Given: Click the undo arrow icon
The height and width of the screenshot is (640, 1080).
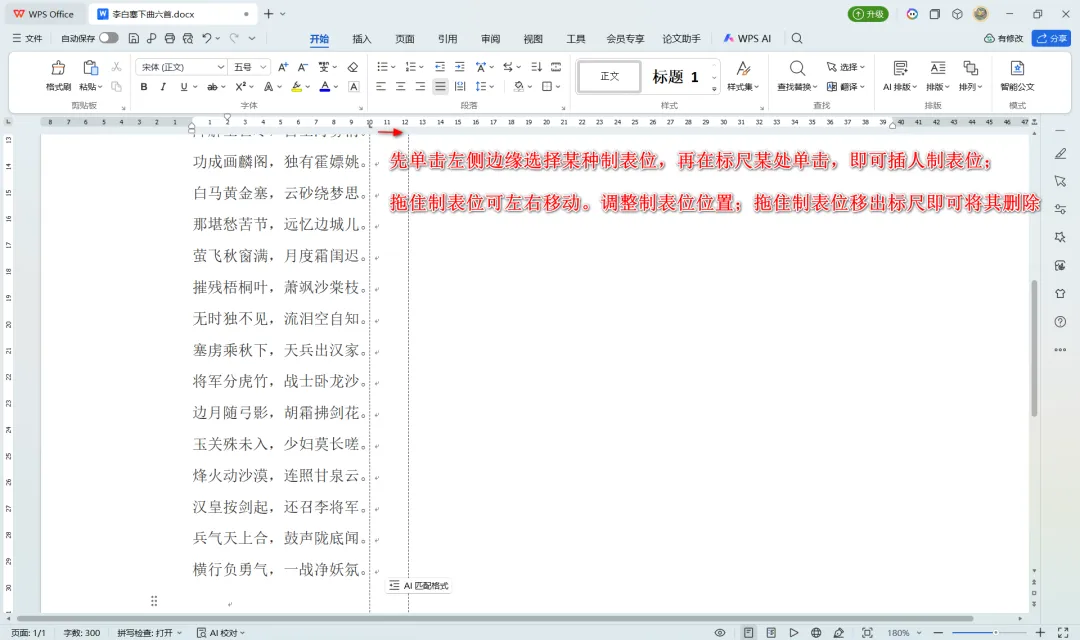Looking at the screenshot, I should point(207,39).
